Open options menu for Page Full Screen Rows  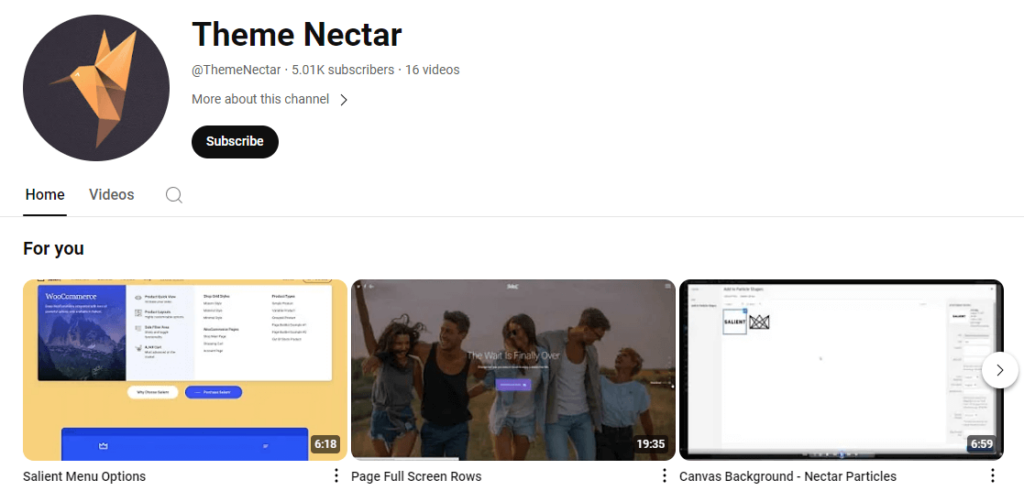pos(664,475)
